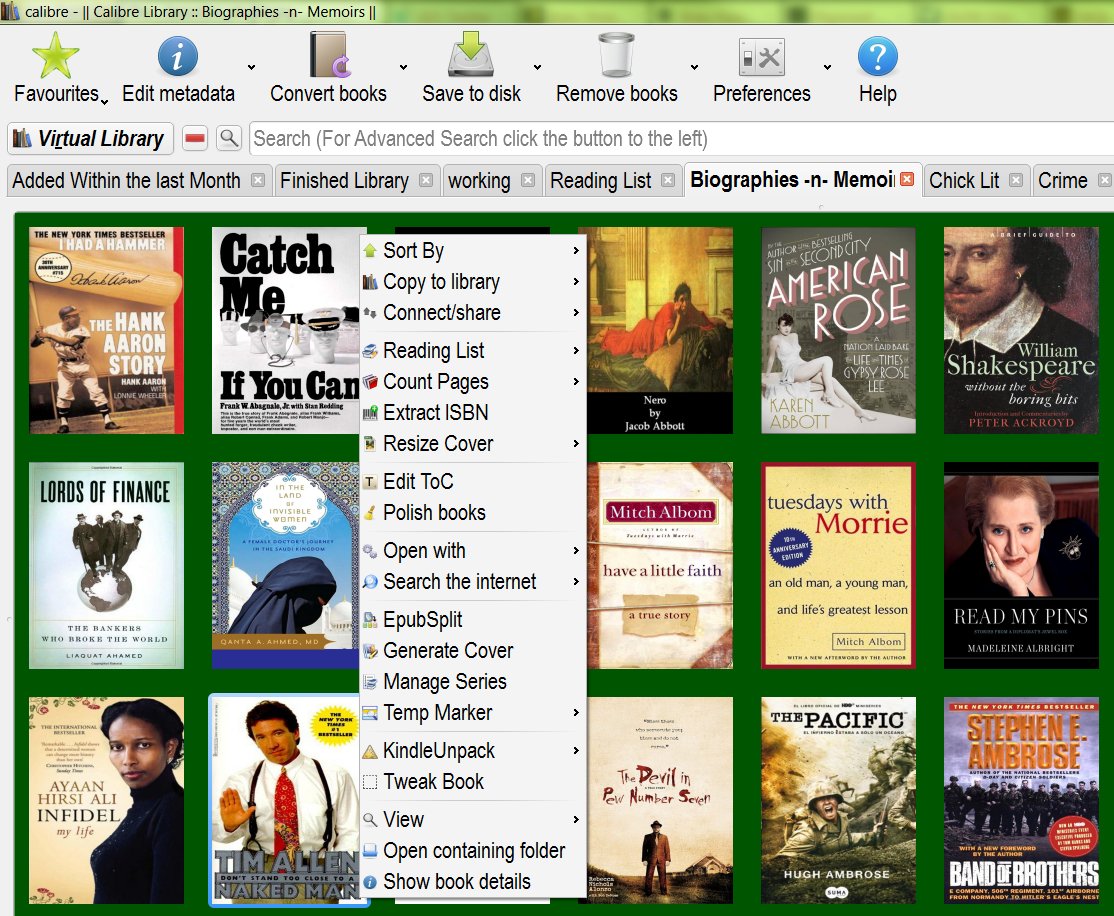Click the Favourites star icon
The height and width of the screenshot is (916, 1114).
55,56
